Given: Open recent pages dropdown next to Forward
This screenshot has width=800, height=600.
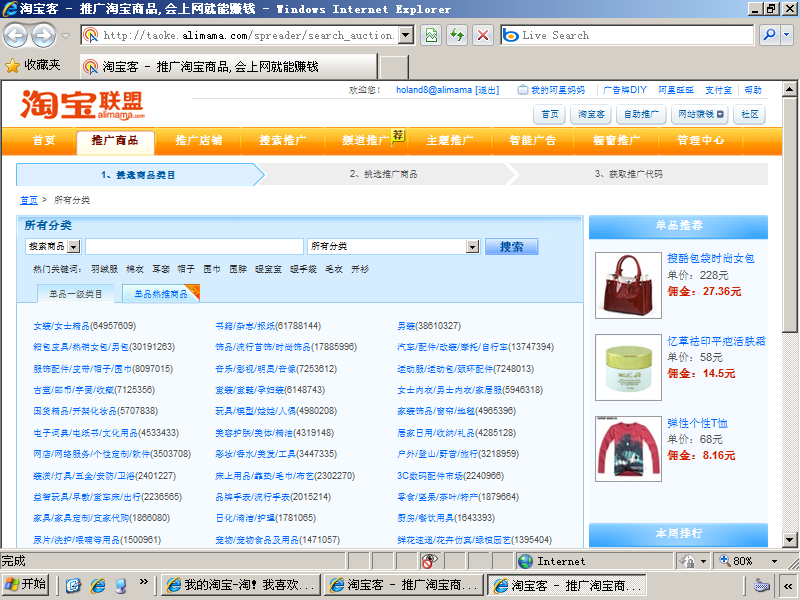Looking at the screenshot, I should (x=65, y=36).
